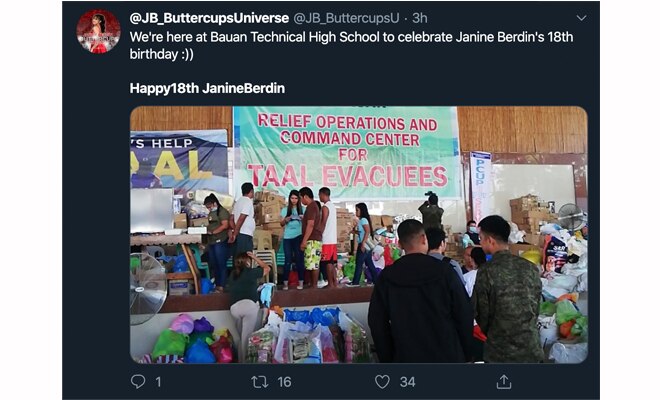Open the JB_ButtercupsUniverse profile avatar
660x400 pixels.
click(x=98, y=32)
